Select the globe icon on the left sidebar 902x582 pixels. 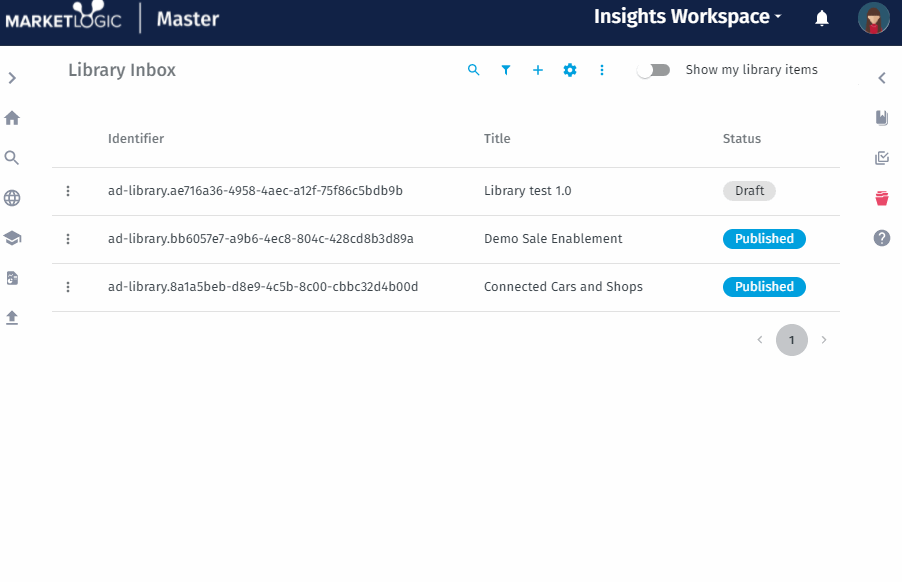12,198
